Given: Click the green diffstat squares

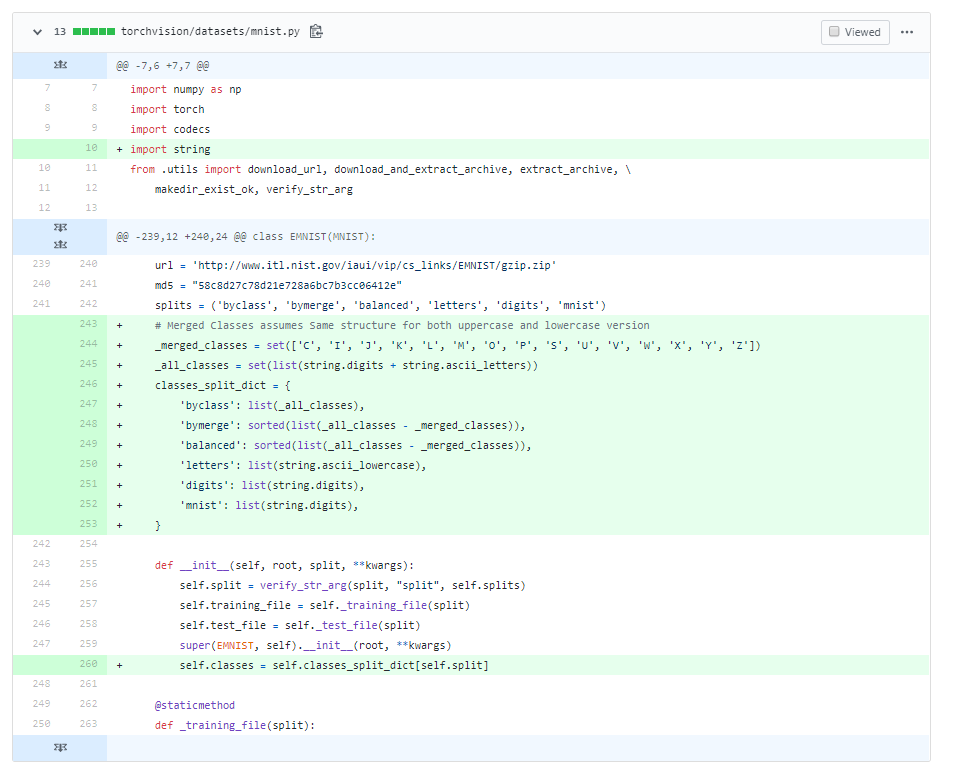Looking at the screenshot, I should (x=93, y=32).
